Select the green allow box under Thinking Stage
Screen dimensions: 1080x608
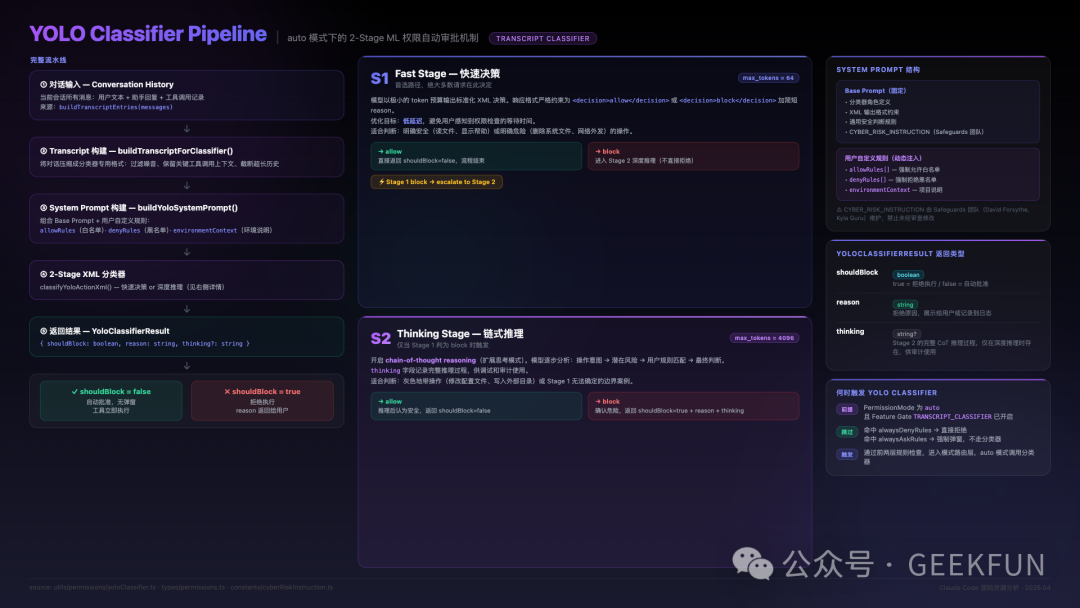(x=476, y=406)
